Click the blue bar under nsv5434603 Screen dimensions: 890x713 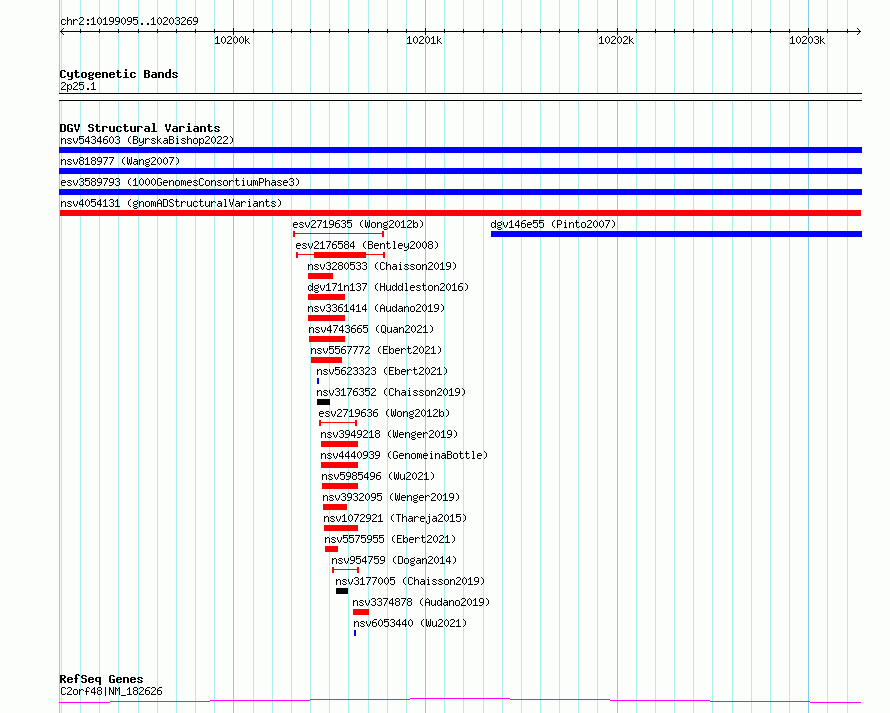pyautogui.click(x=460, y=150)
